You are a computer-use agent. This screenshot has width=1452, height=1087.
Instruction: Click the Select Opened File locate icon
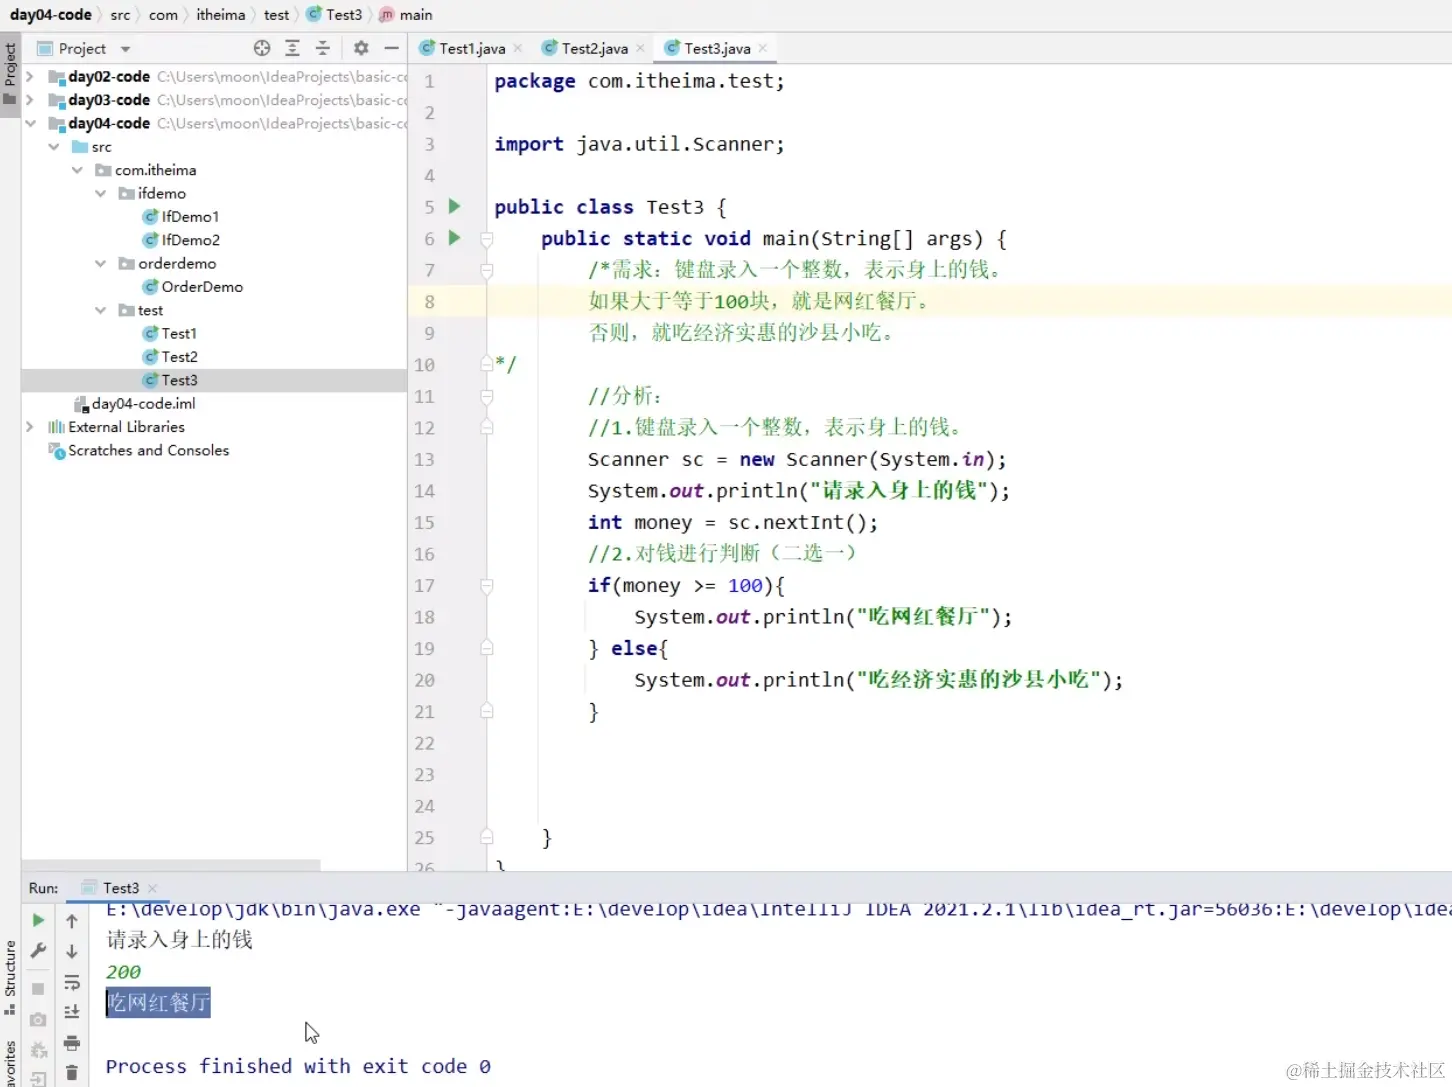(262, 48)
